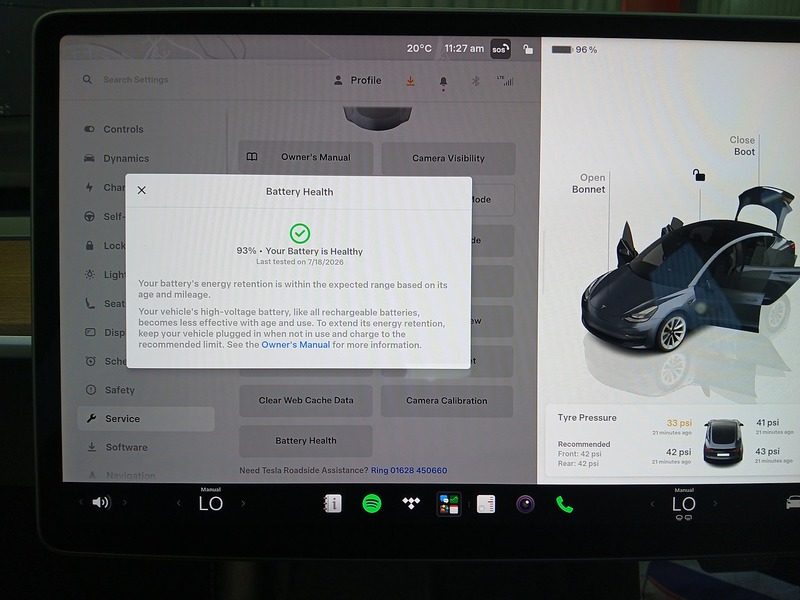Tap the Battery Health button

point(306,441)
